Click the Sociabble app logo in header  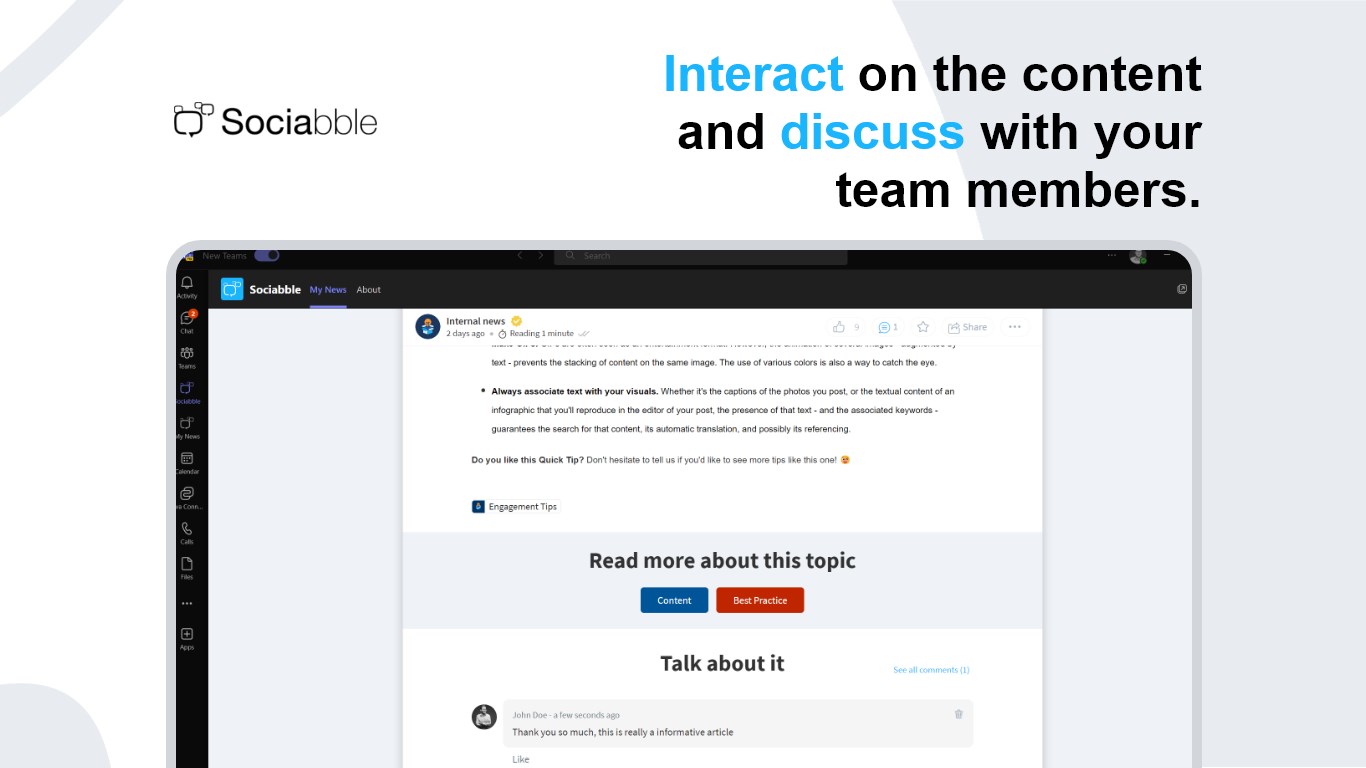pos(232,289)
